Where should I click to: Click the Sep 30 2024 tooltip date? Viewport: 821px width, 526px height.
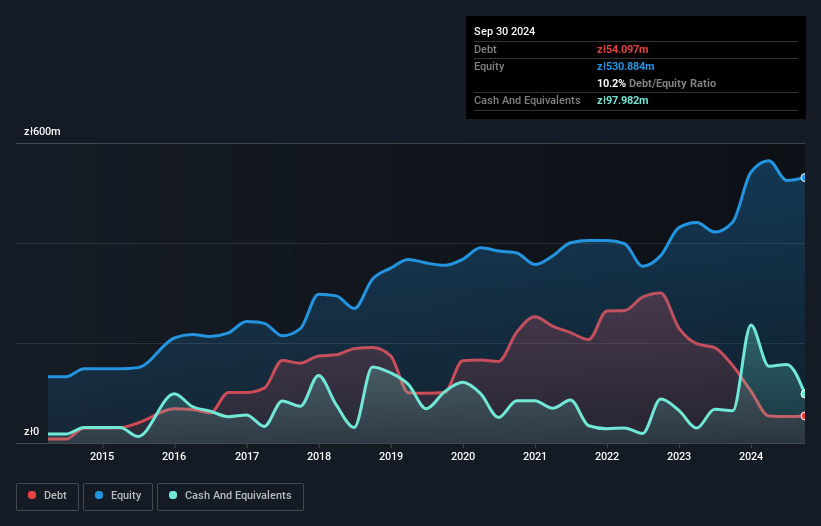(x=504, y=31)
